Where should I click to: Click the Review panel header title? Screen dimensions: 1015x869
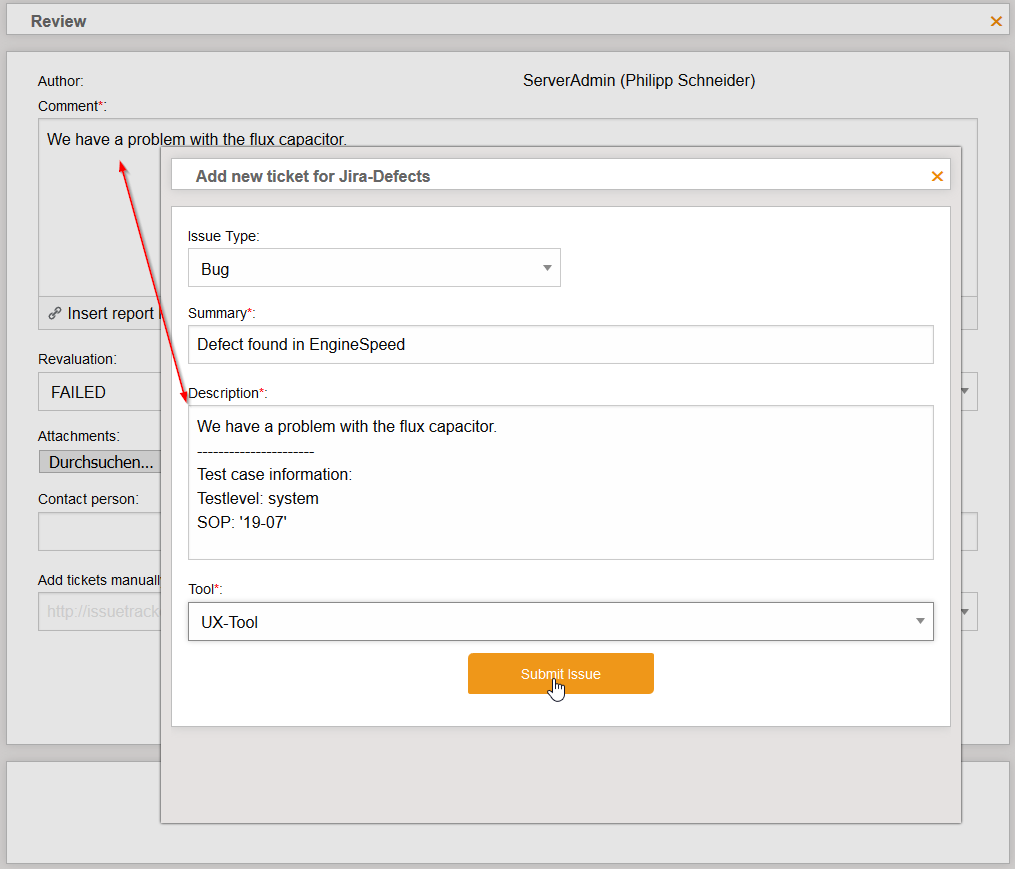tap(58, 21)
